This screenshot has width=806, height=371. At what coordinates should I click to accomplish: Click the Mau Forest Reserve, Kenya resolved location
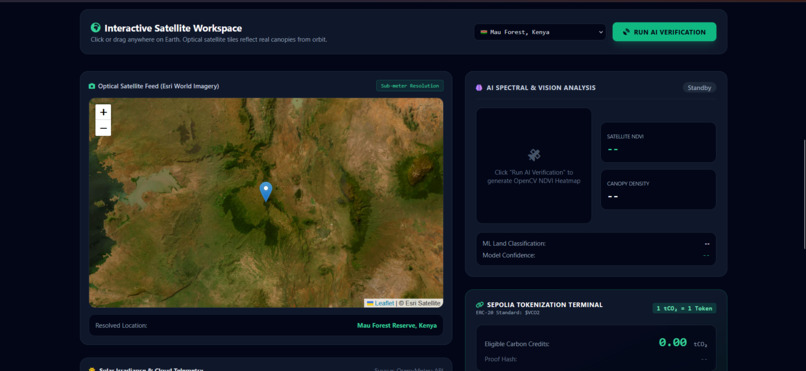pos(397,325)
